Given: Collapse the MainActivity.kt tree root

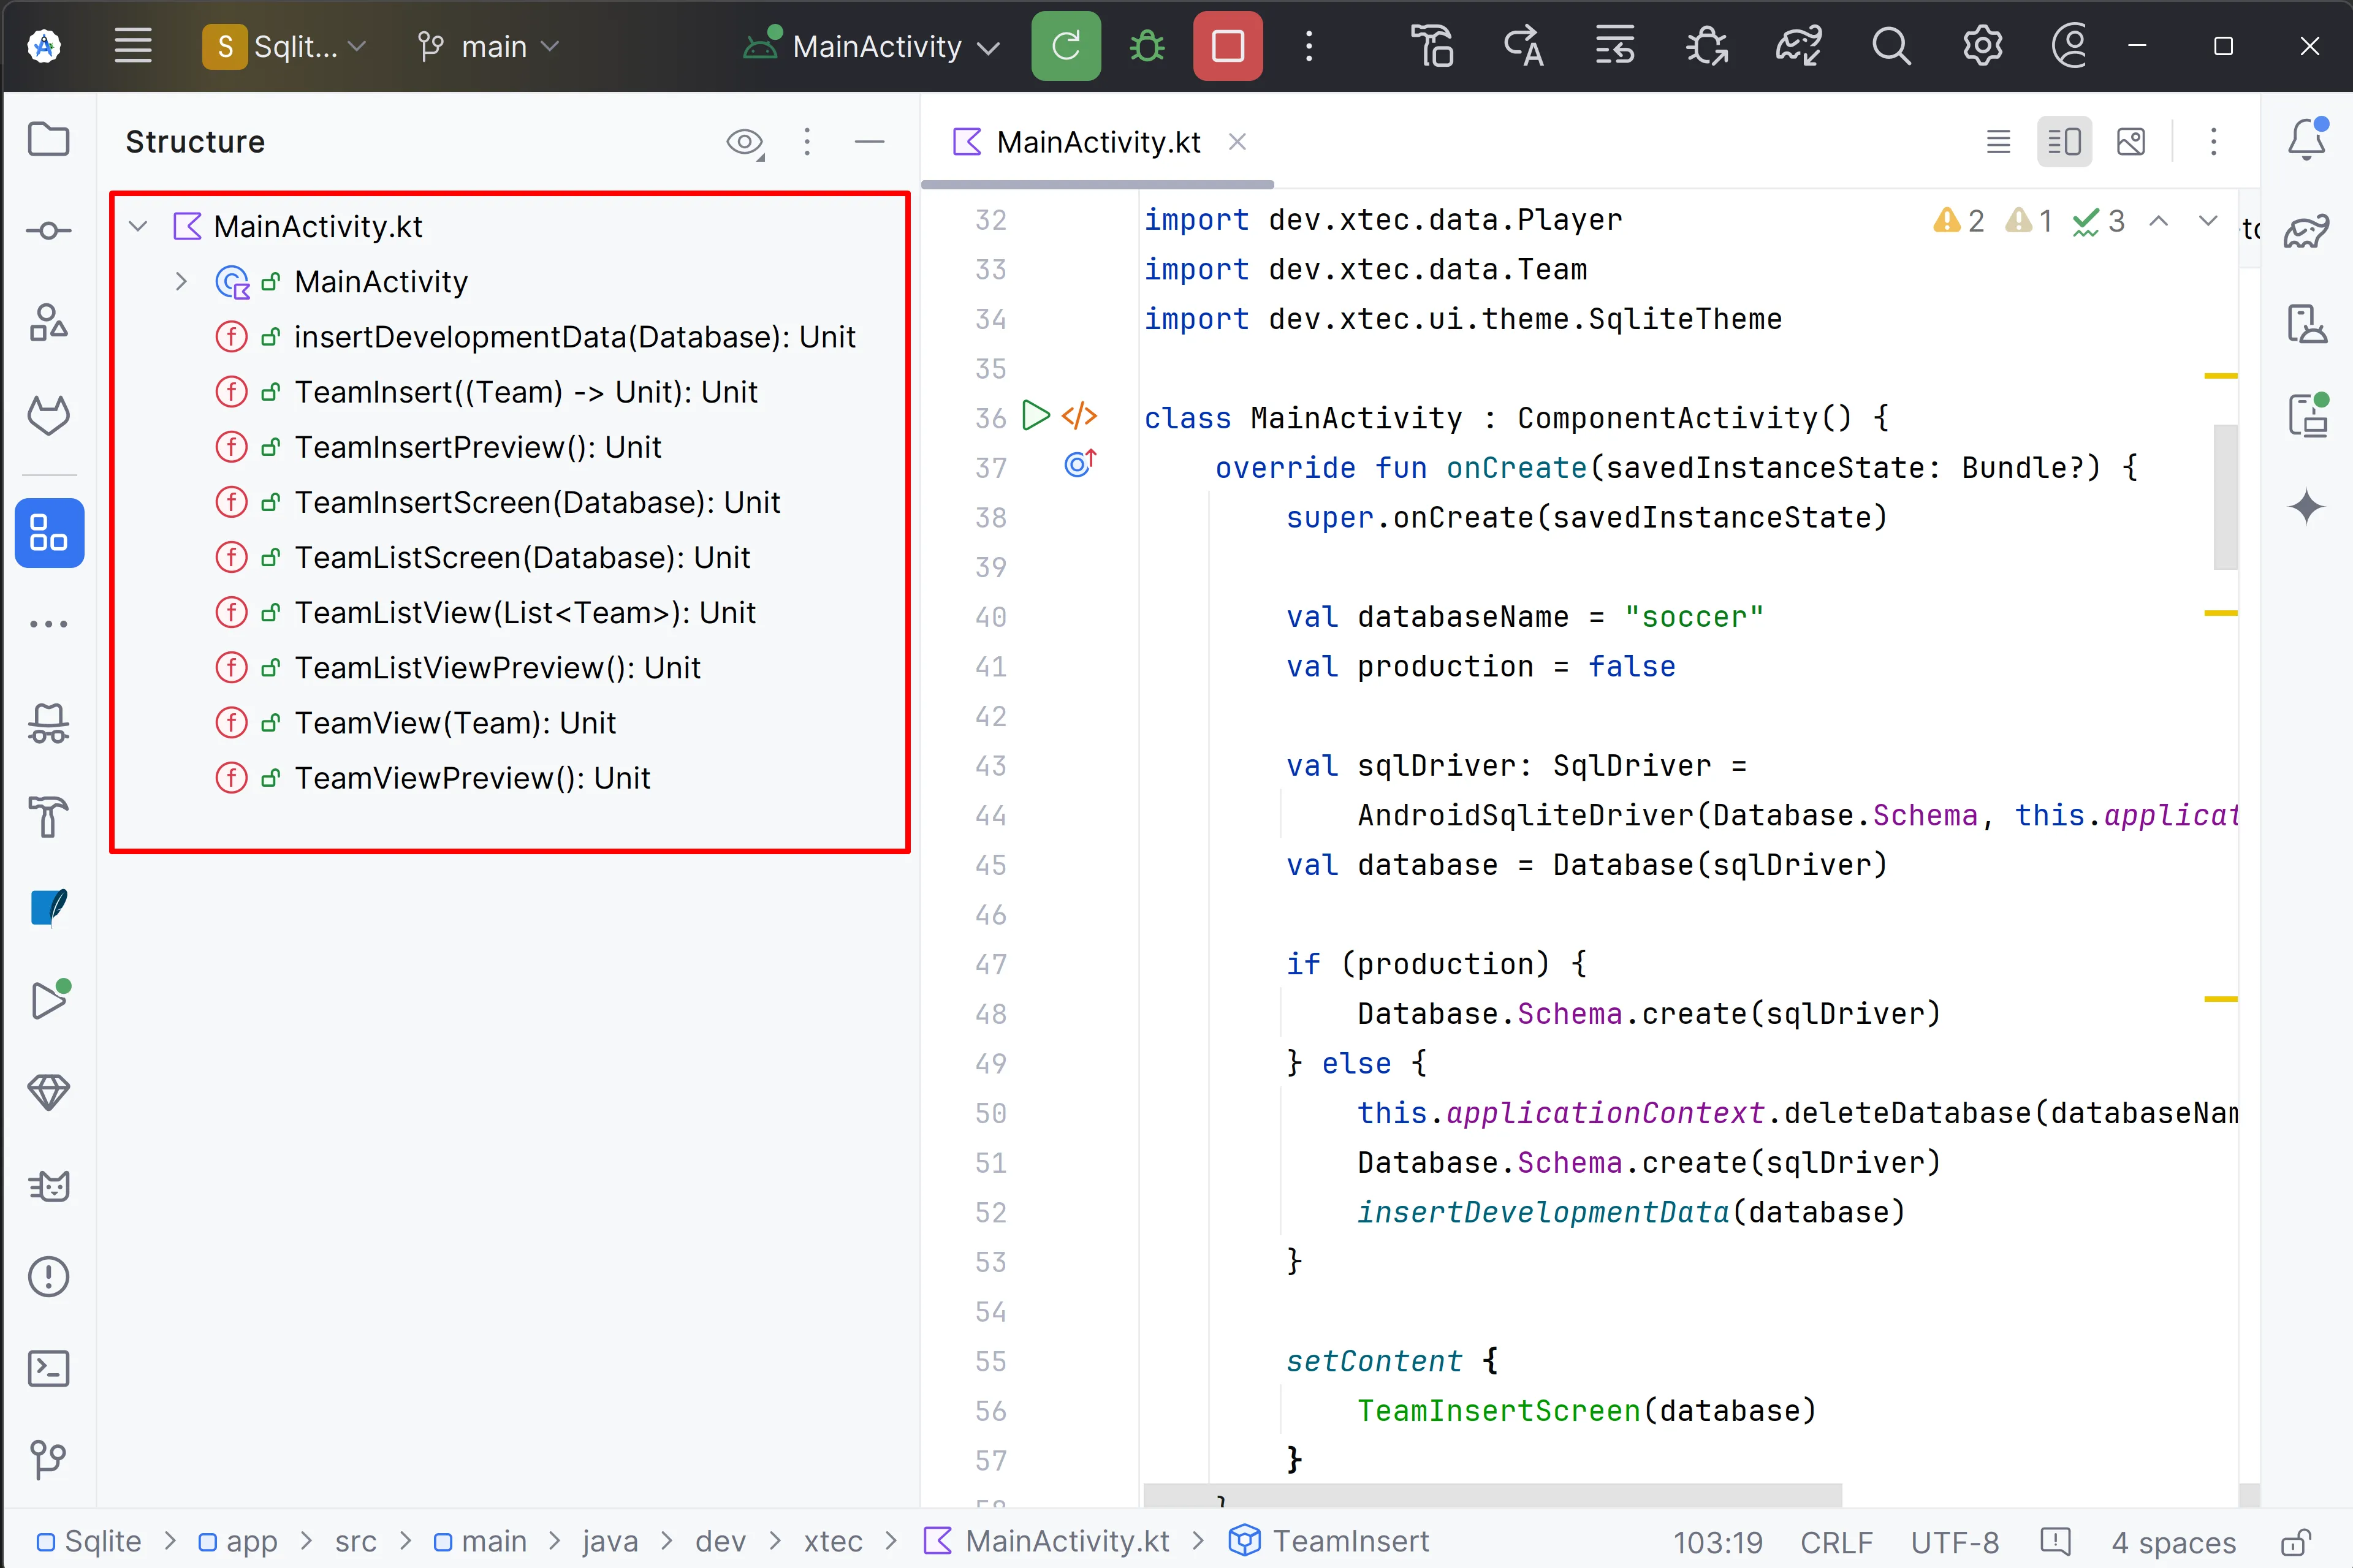Looking at the screenshot, I should click(139, 227).
